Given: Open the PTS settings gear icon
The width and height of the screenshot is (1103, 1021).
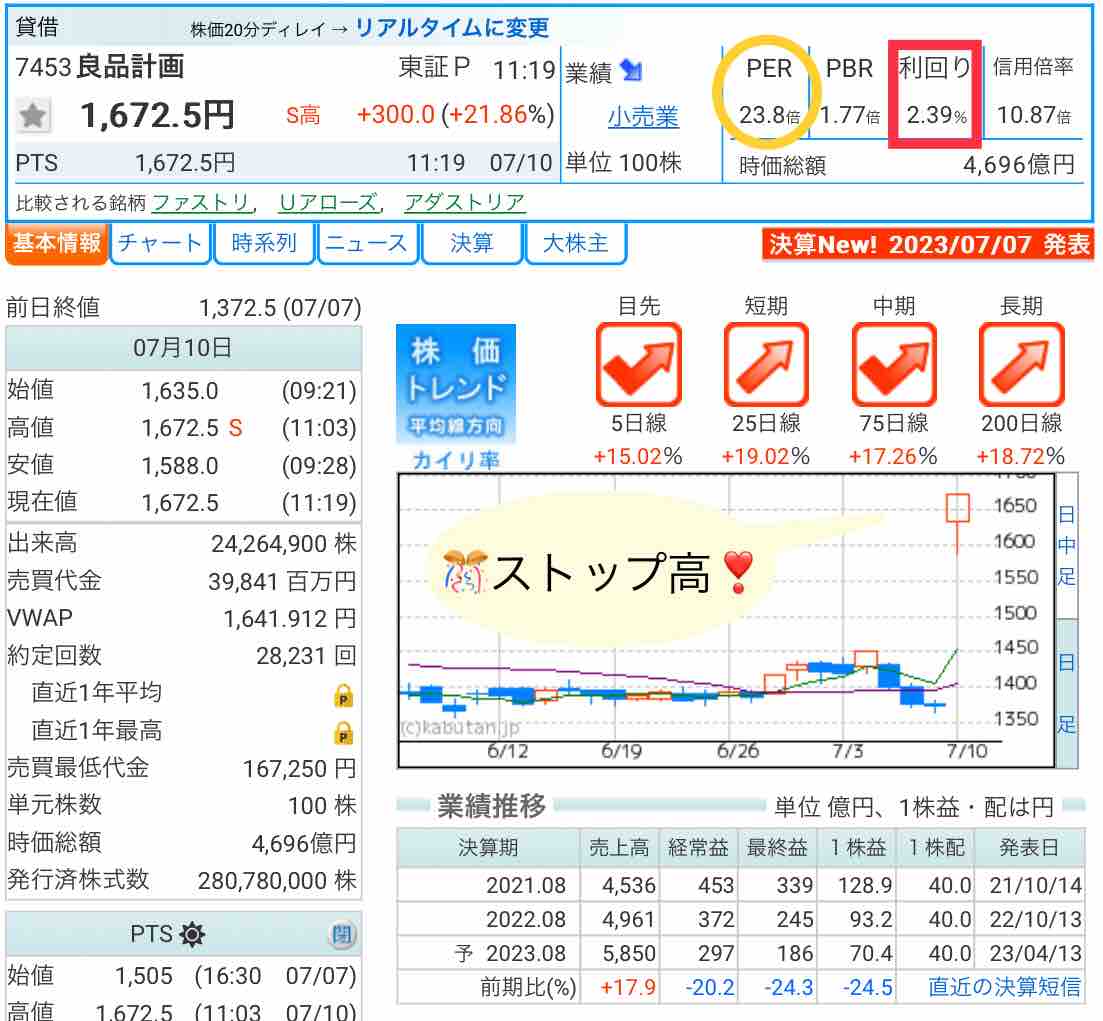Looking at the screenshot, I should coord(191,934).
